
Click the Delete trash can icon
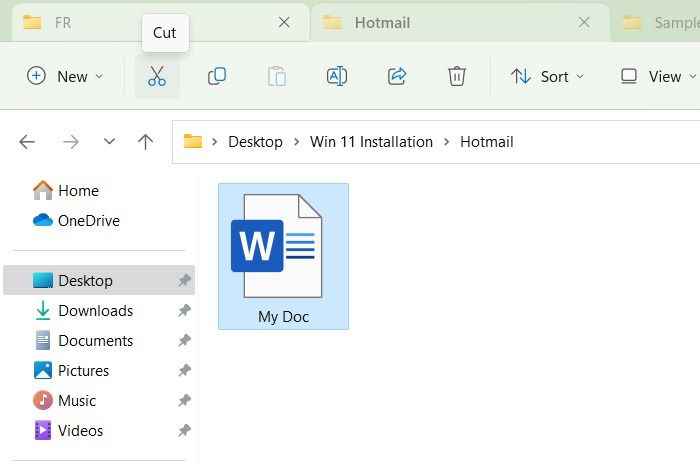click(x=457, y=76)
